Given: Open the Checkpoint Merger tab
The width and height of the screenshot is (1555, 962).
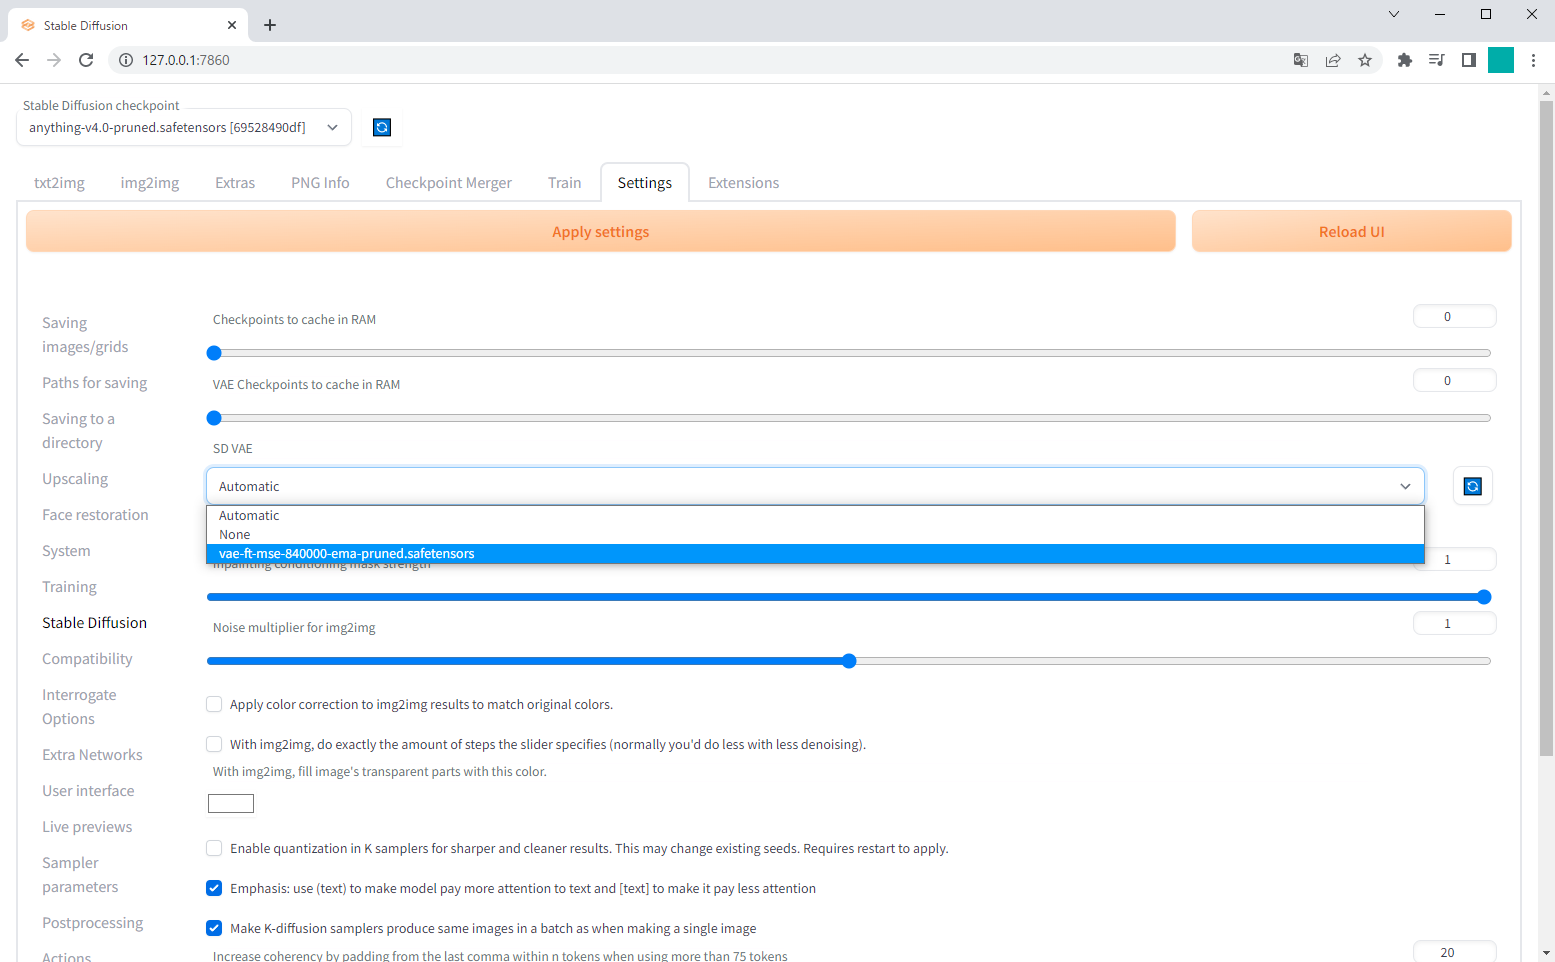Looking at the screenshot, I should tap(449, 183).
